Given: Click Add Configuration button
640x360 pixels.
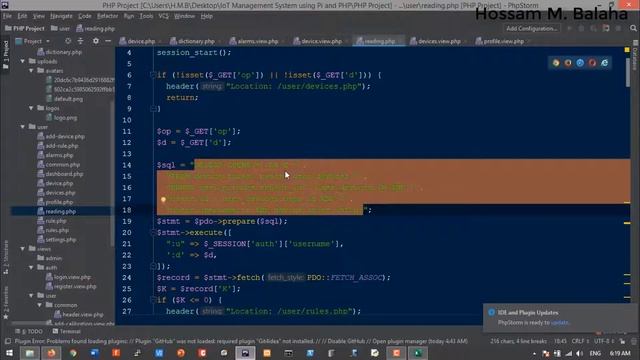Looking at the screenshot, I should (x=531, y=28).
